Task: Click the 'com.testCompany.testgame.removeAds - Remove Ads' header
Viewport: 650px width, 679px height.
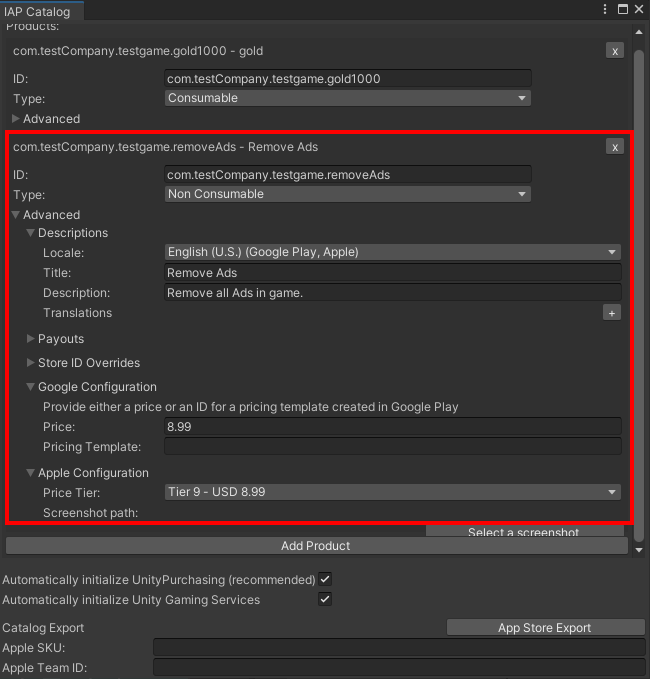Action: point(165,147)
